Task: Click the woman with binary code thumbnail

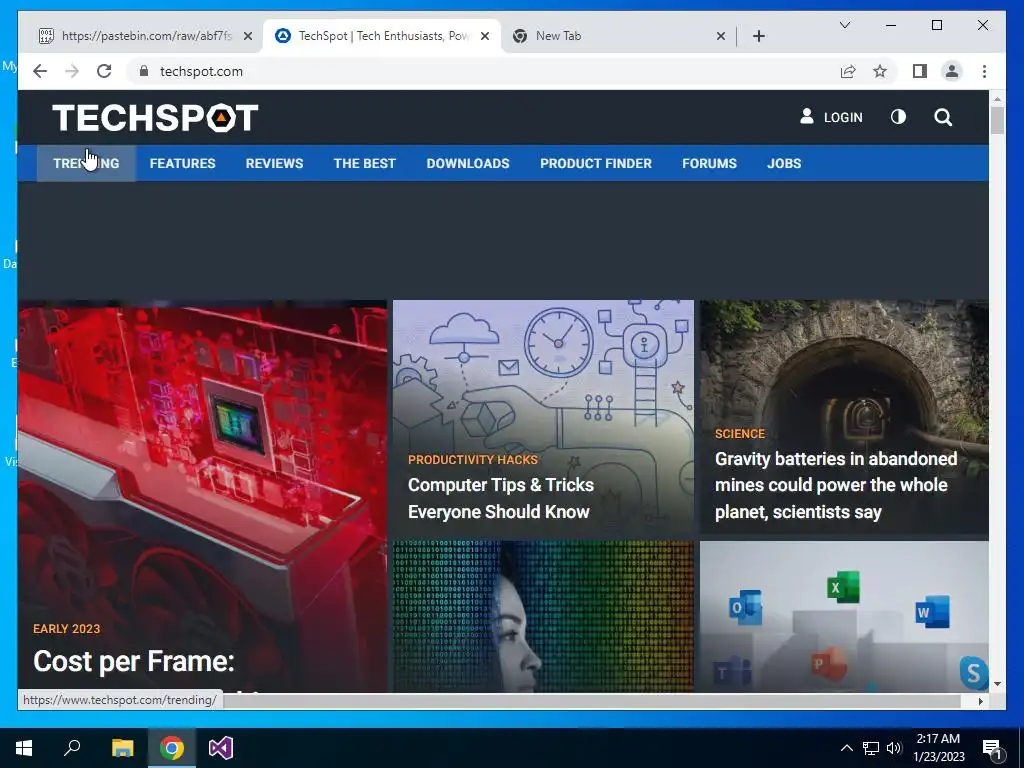Action: click(x=543, y=616)
